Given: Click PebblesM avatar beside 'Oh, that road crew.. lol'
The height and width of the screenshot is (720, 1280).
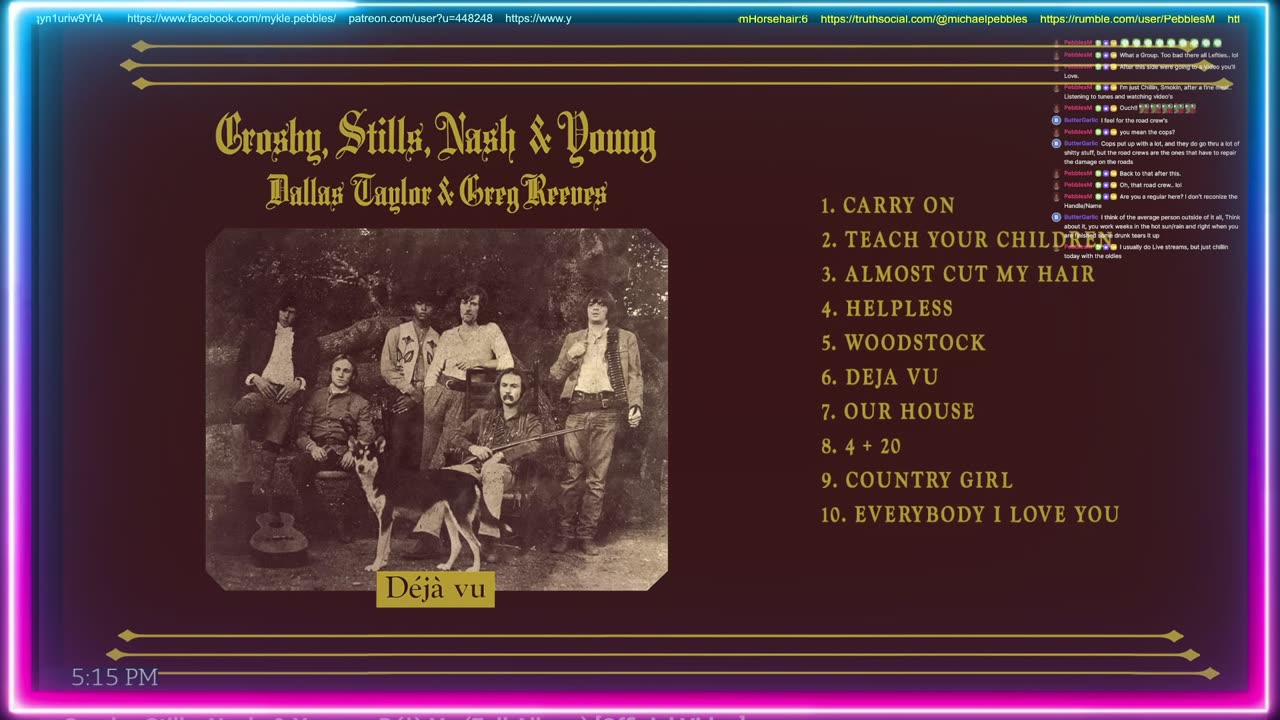Looking at the screenshot, I should point(1056,185).
